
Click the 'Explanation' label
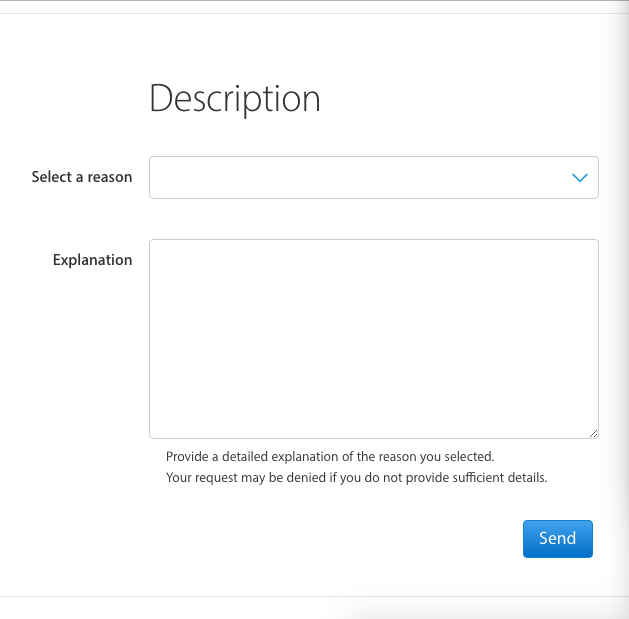point(93,260)
